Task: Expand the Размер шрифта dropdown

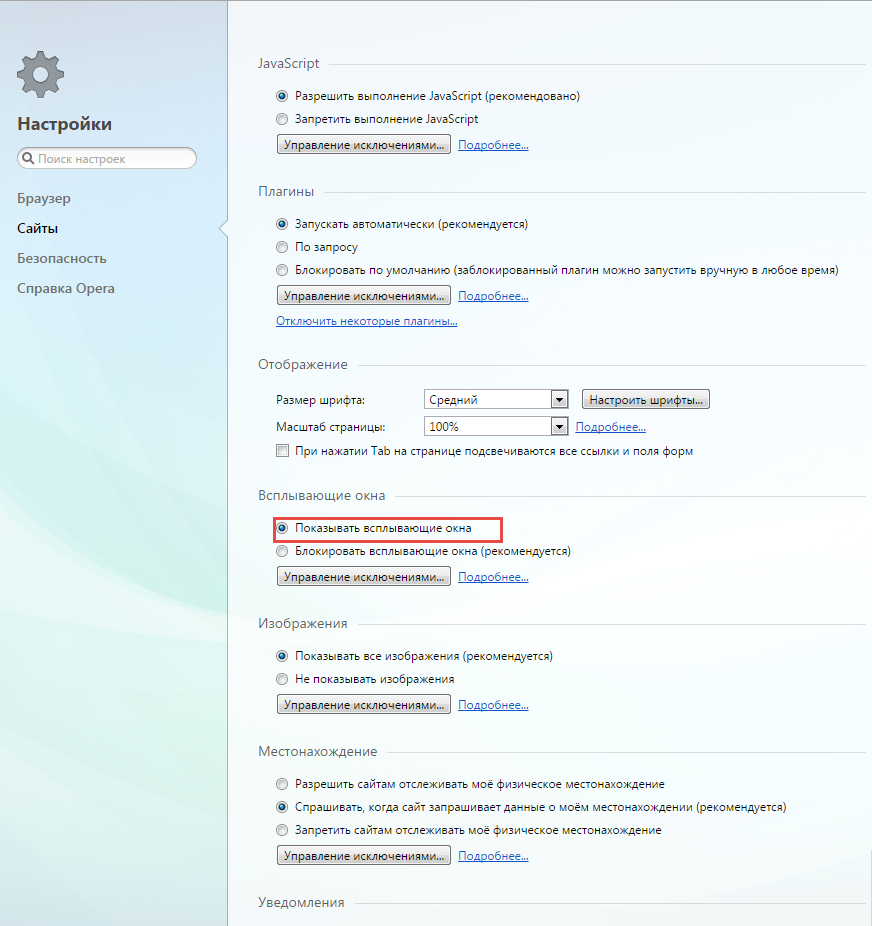Action: pyautogui.click(x=496, y=400)
